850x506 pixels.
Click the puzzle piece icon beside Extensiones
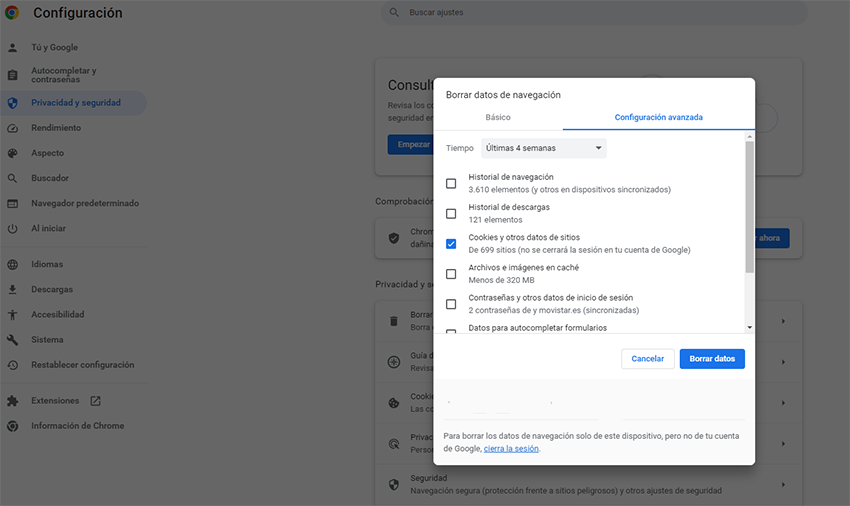click(12, 401)
